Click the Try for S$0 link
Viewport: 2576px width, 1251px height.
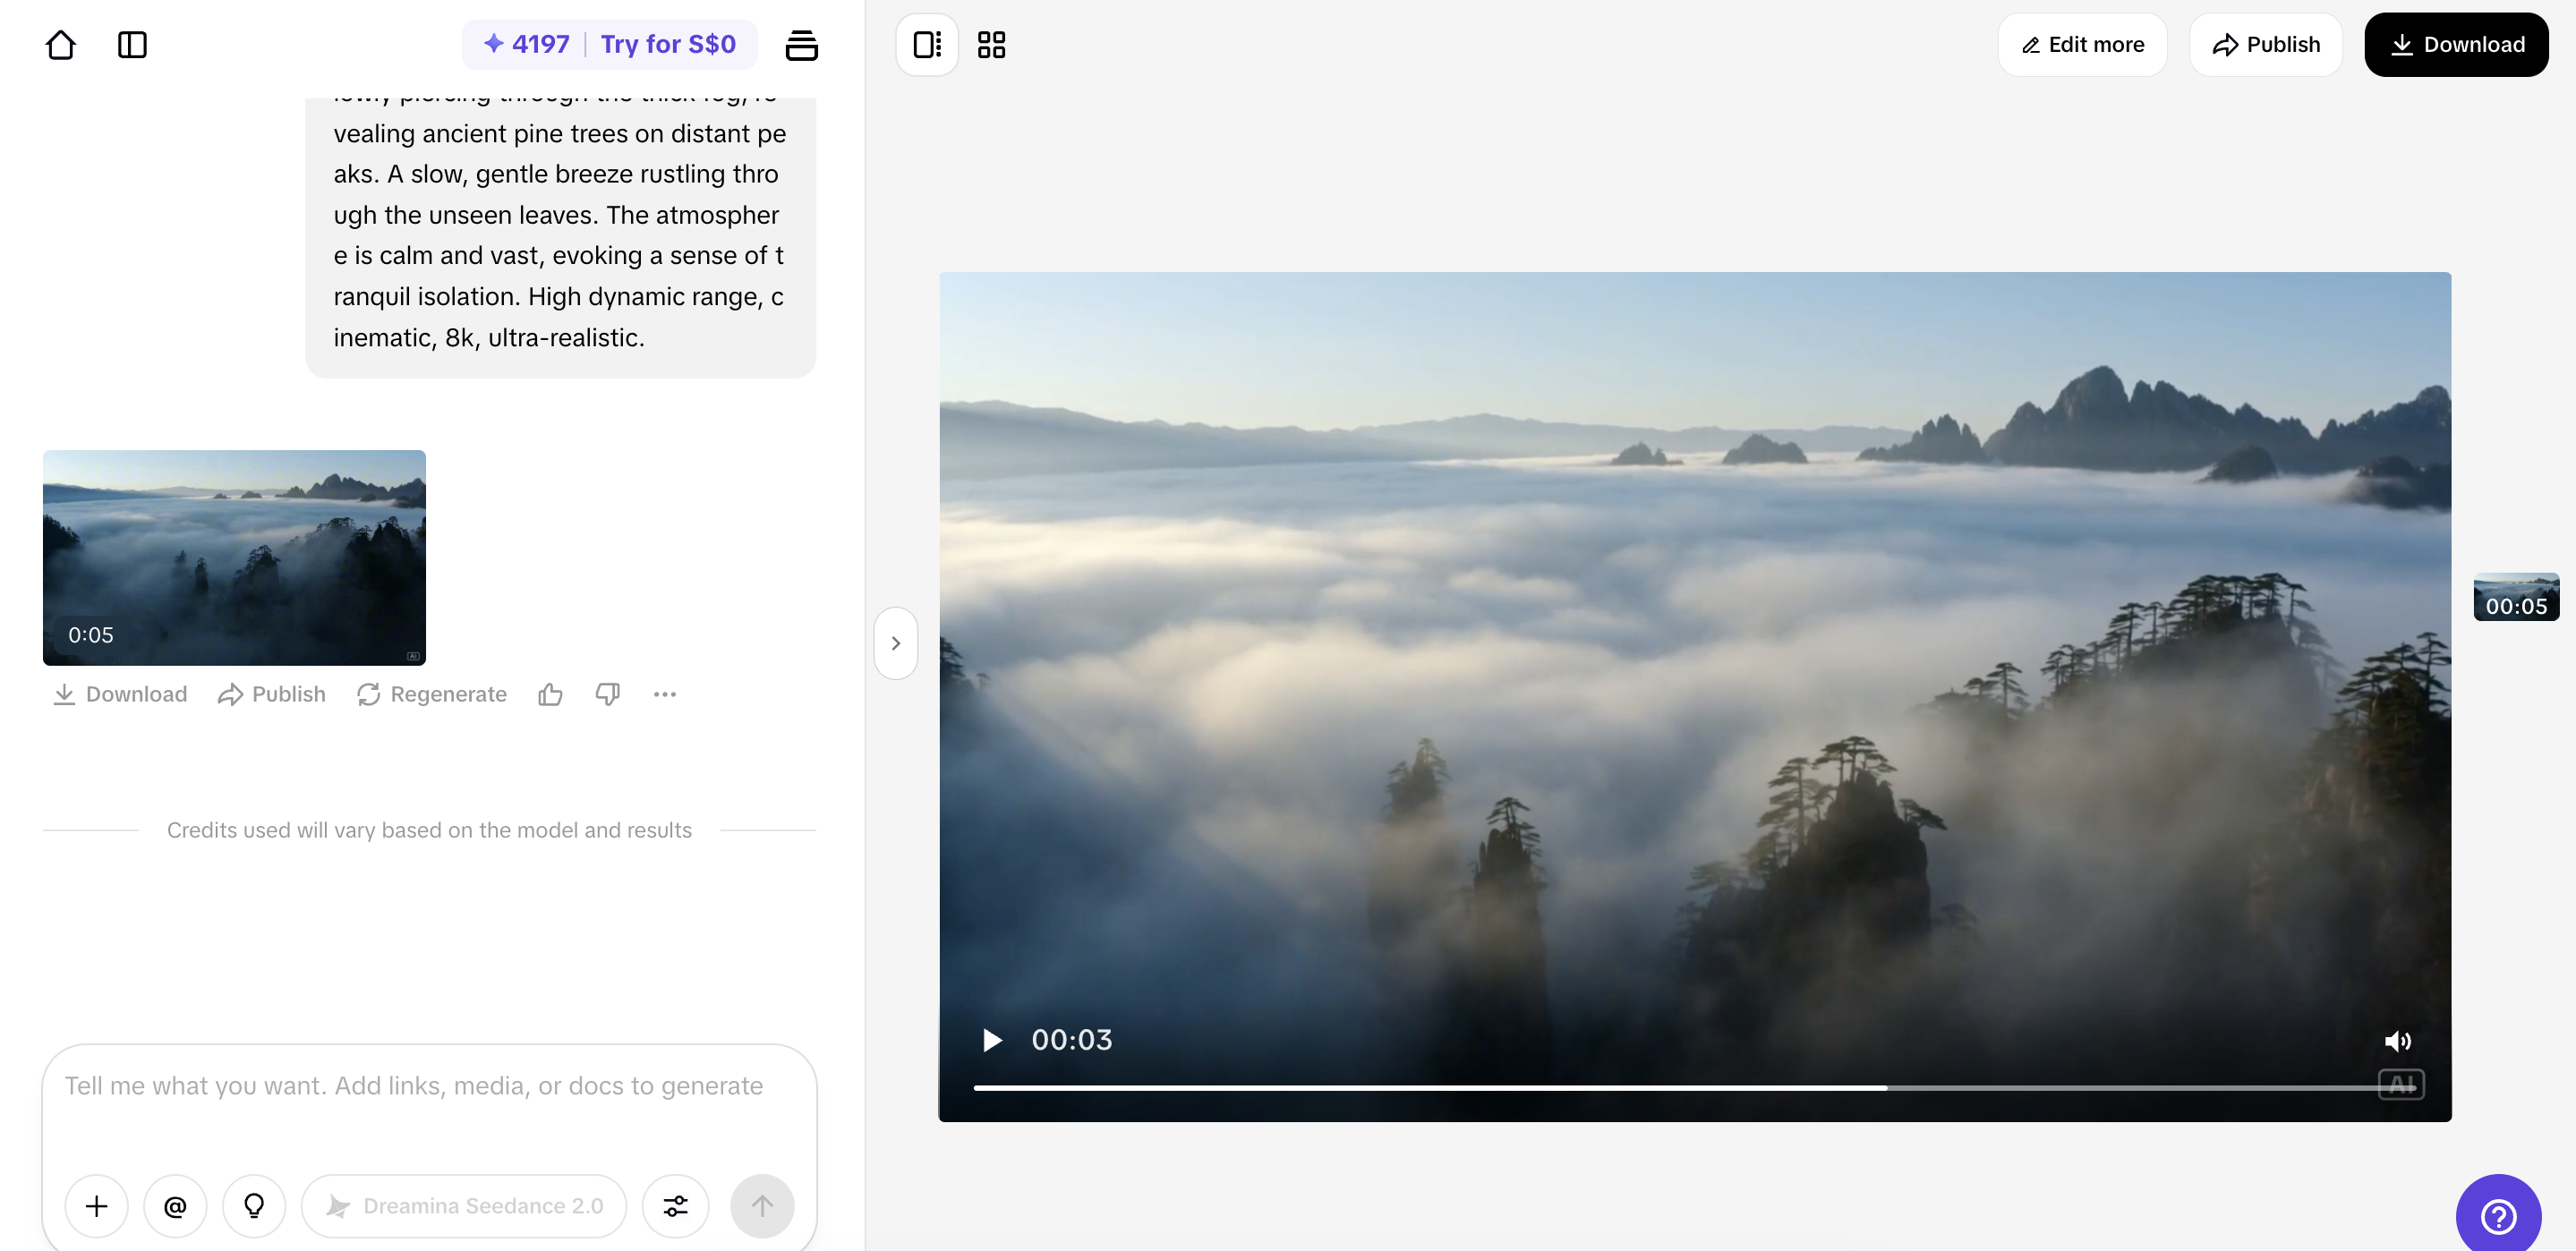point(667,44)
